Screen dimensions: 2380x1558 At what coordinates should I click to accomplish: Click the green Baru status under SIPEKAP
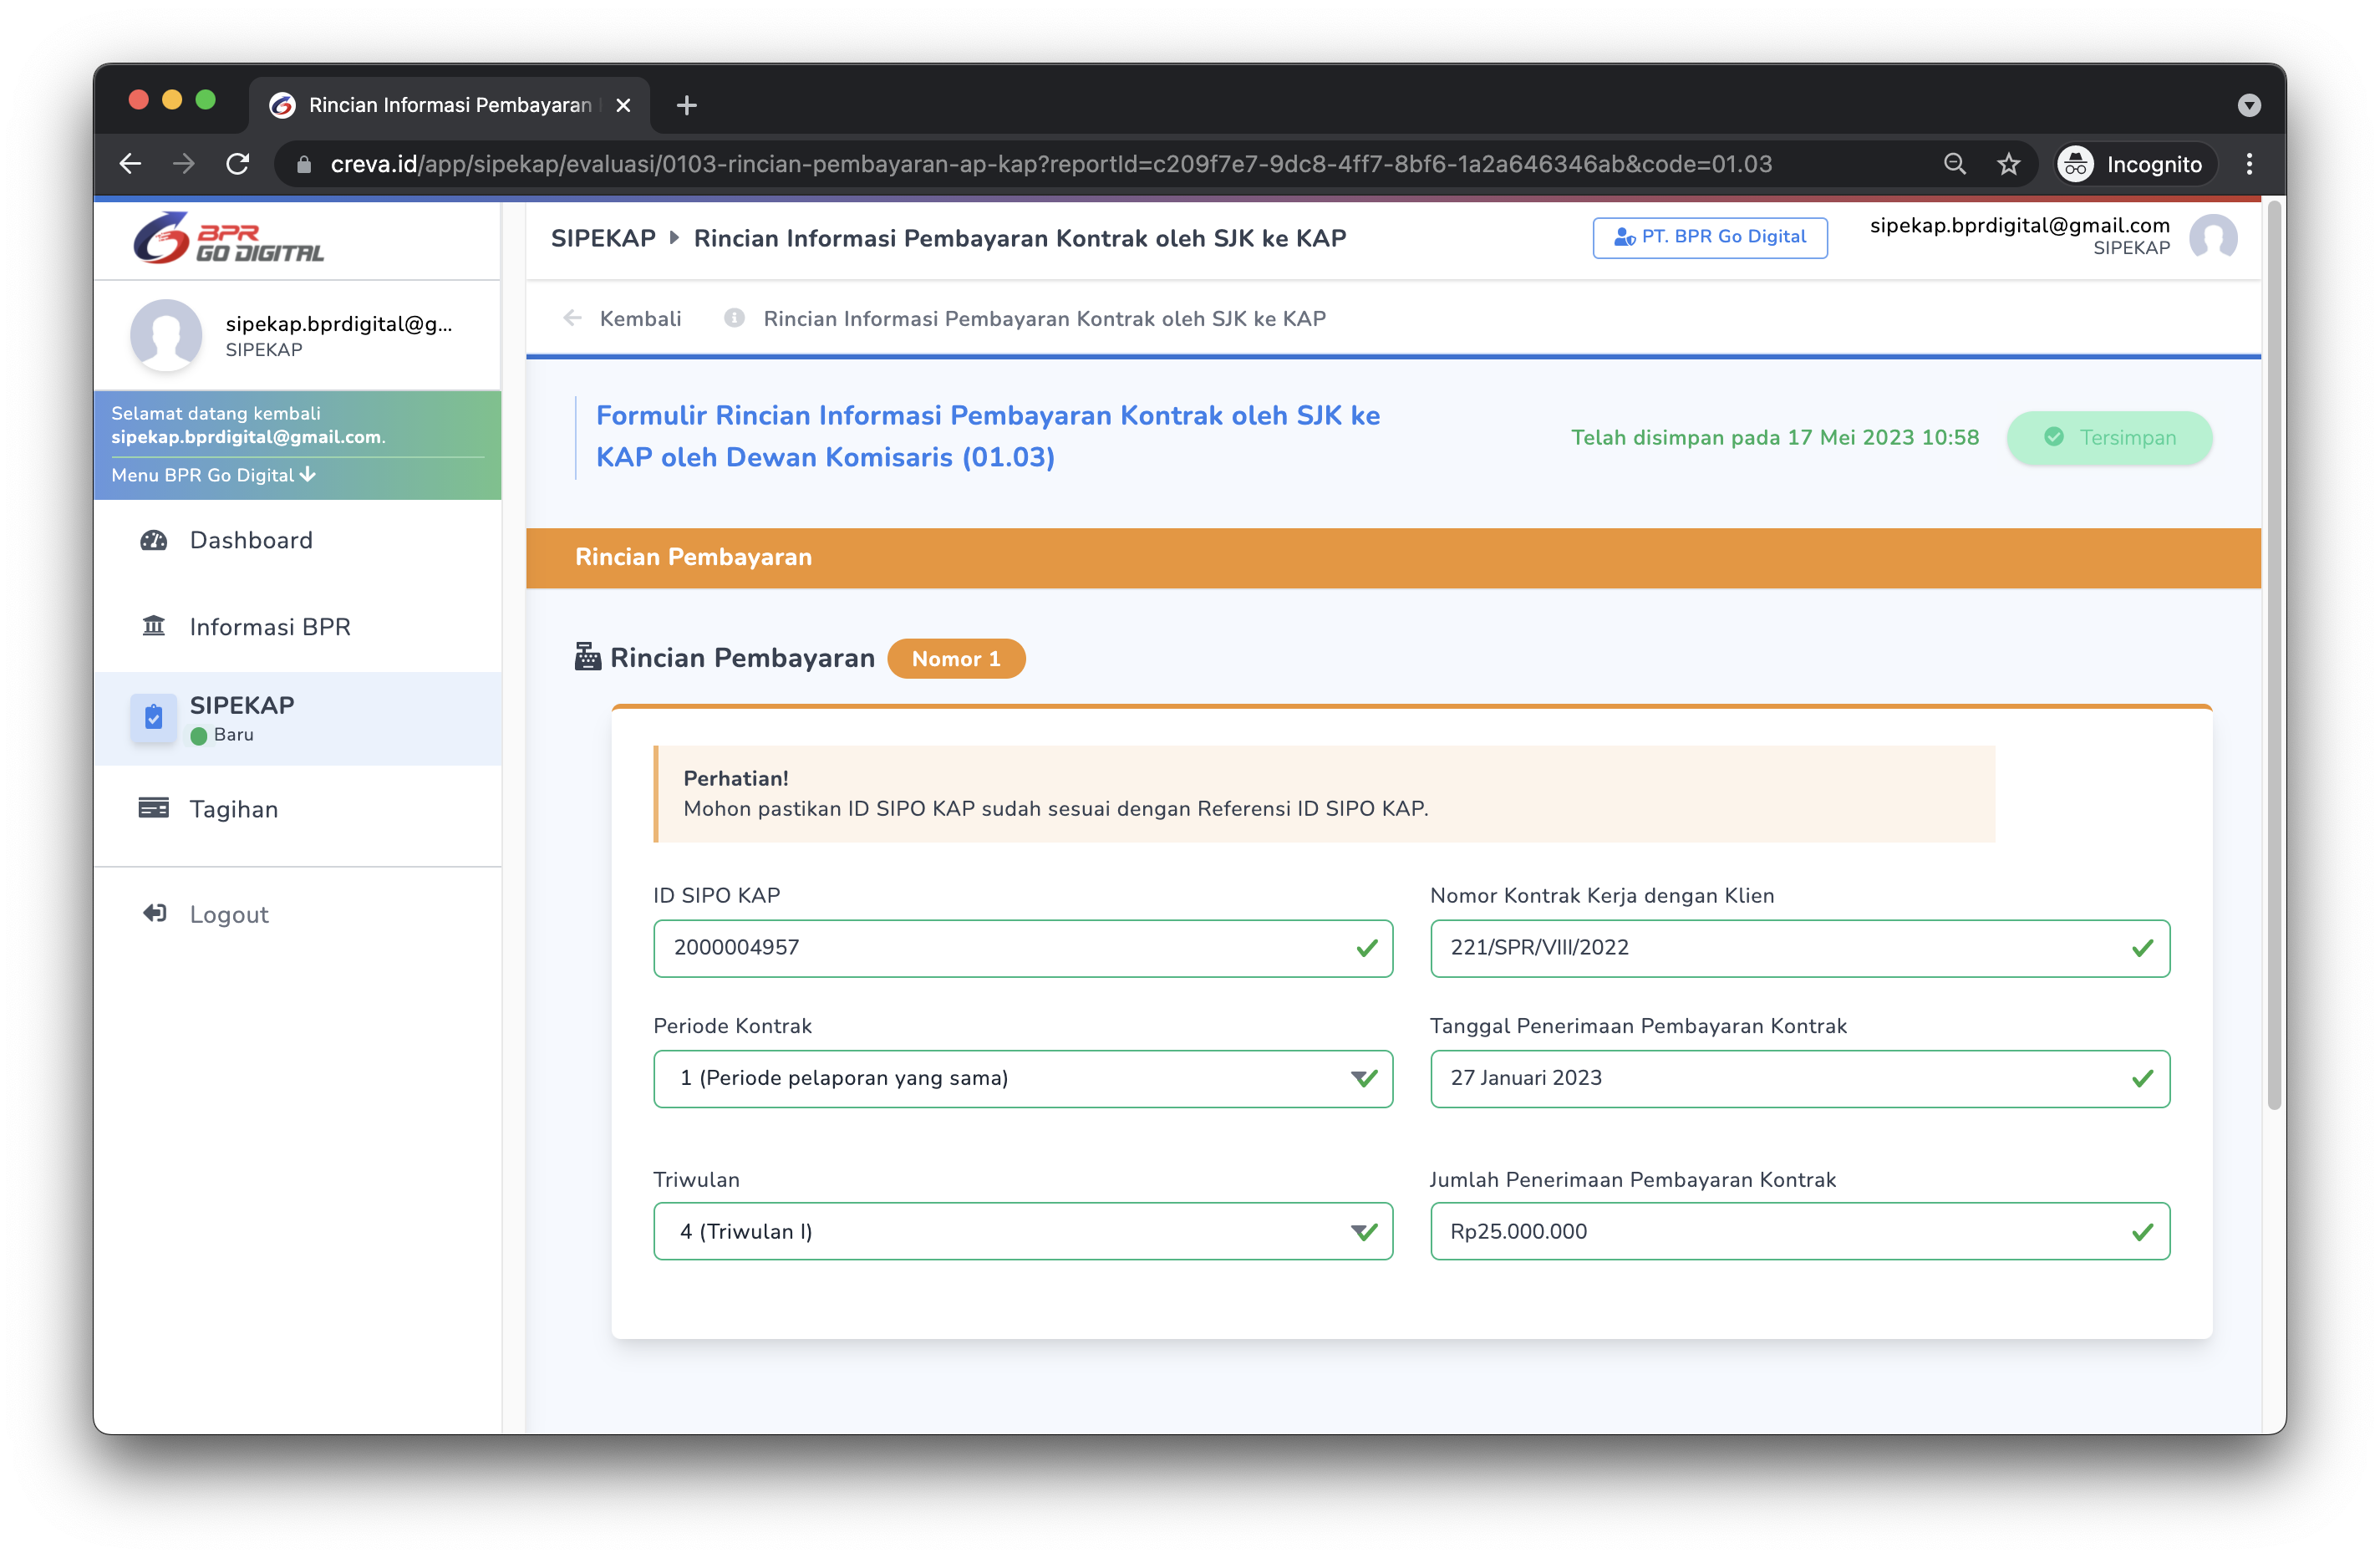[x=222, y=734]
